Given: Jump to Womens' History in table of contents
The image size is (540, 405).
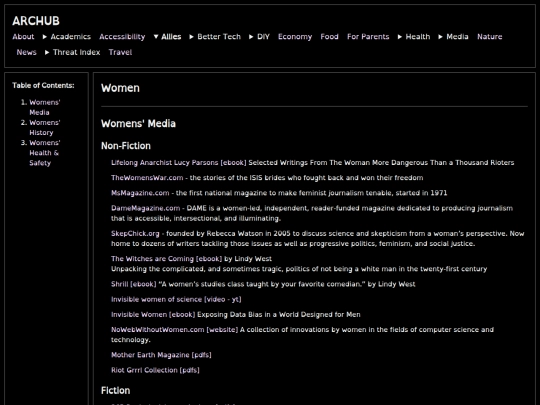Looking at the screenshot, I should (x=44, y=127).
